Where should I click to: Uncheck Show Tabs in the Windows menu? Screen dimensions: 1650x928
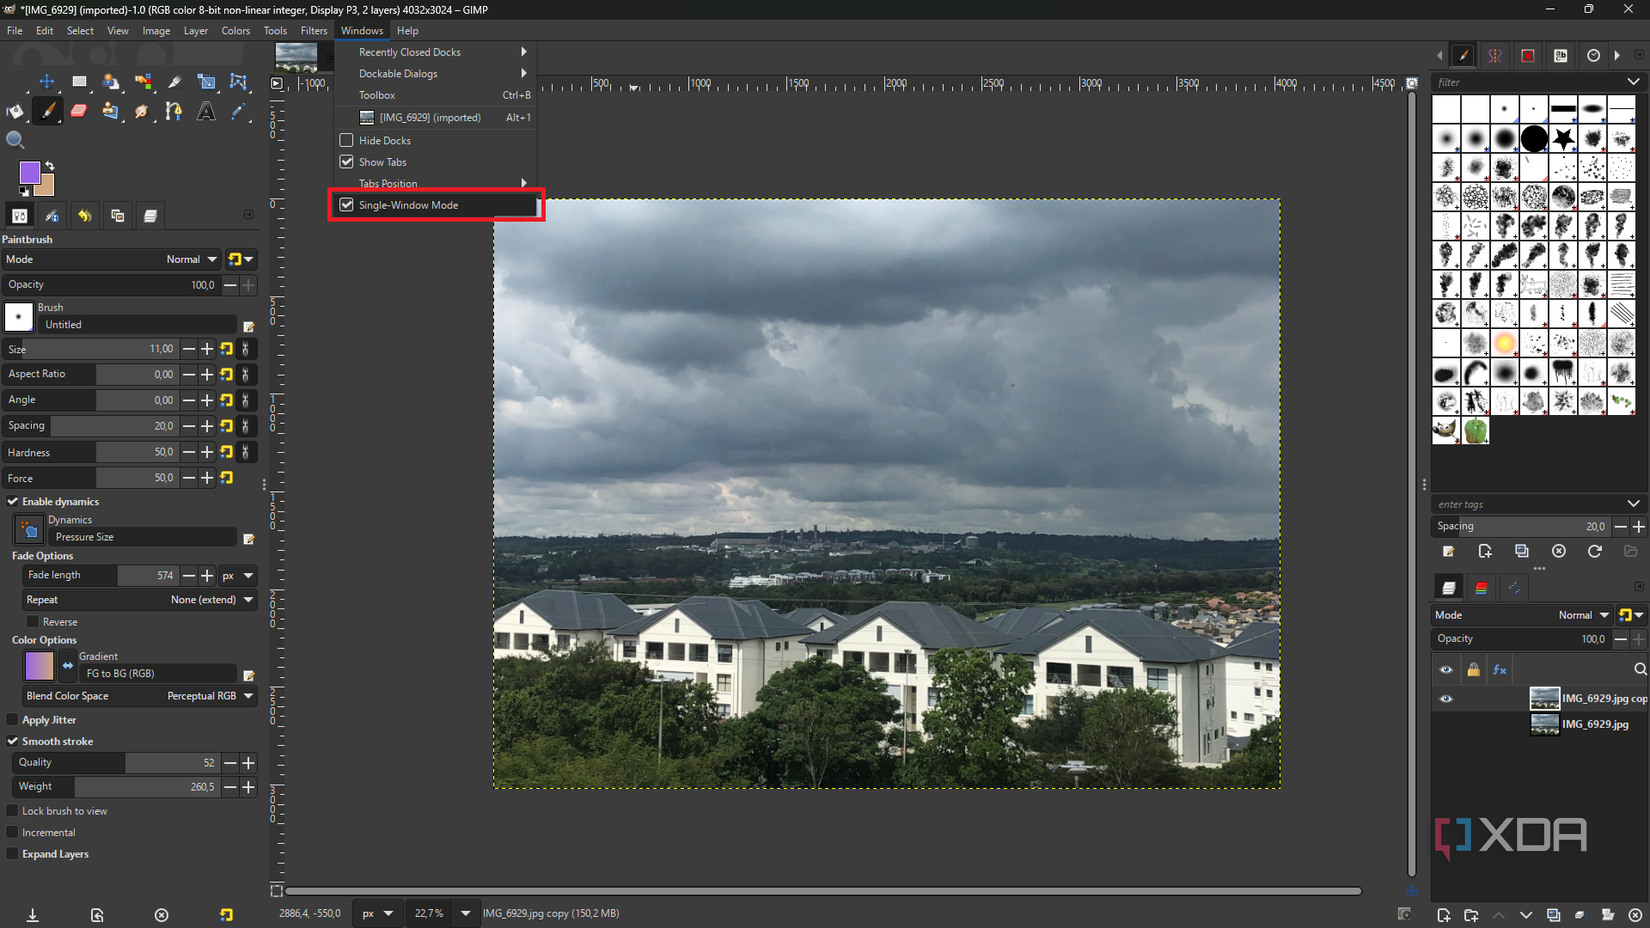tap(383, 161)
